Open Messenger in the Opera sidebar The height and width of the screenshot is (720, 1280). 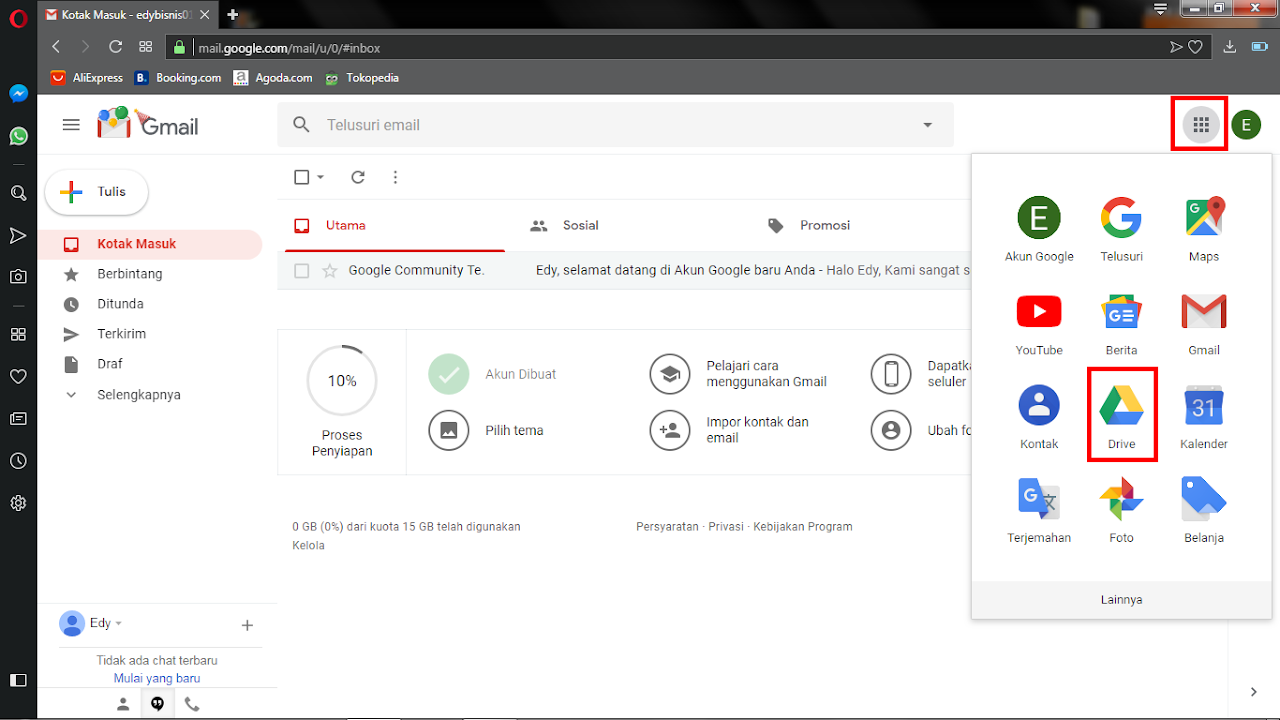pyautogui.click(x=18, y=93)
